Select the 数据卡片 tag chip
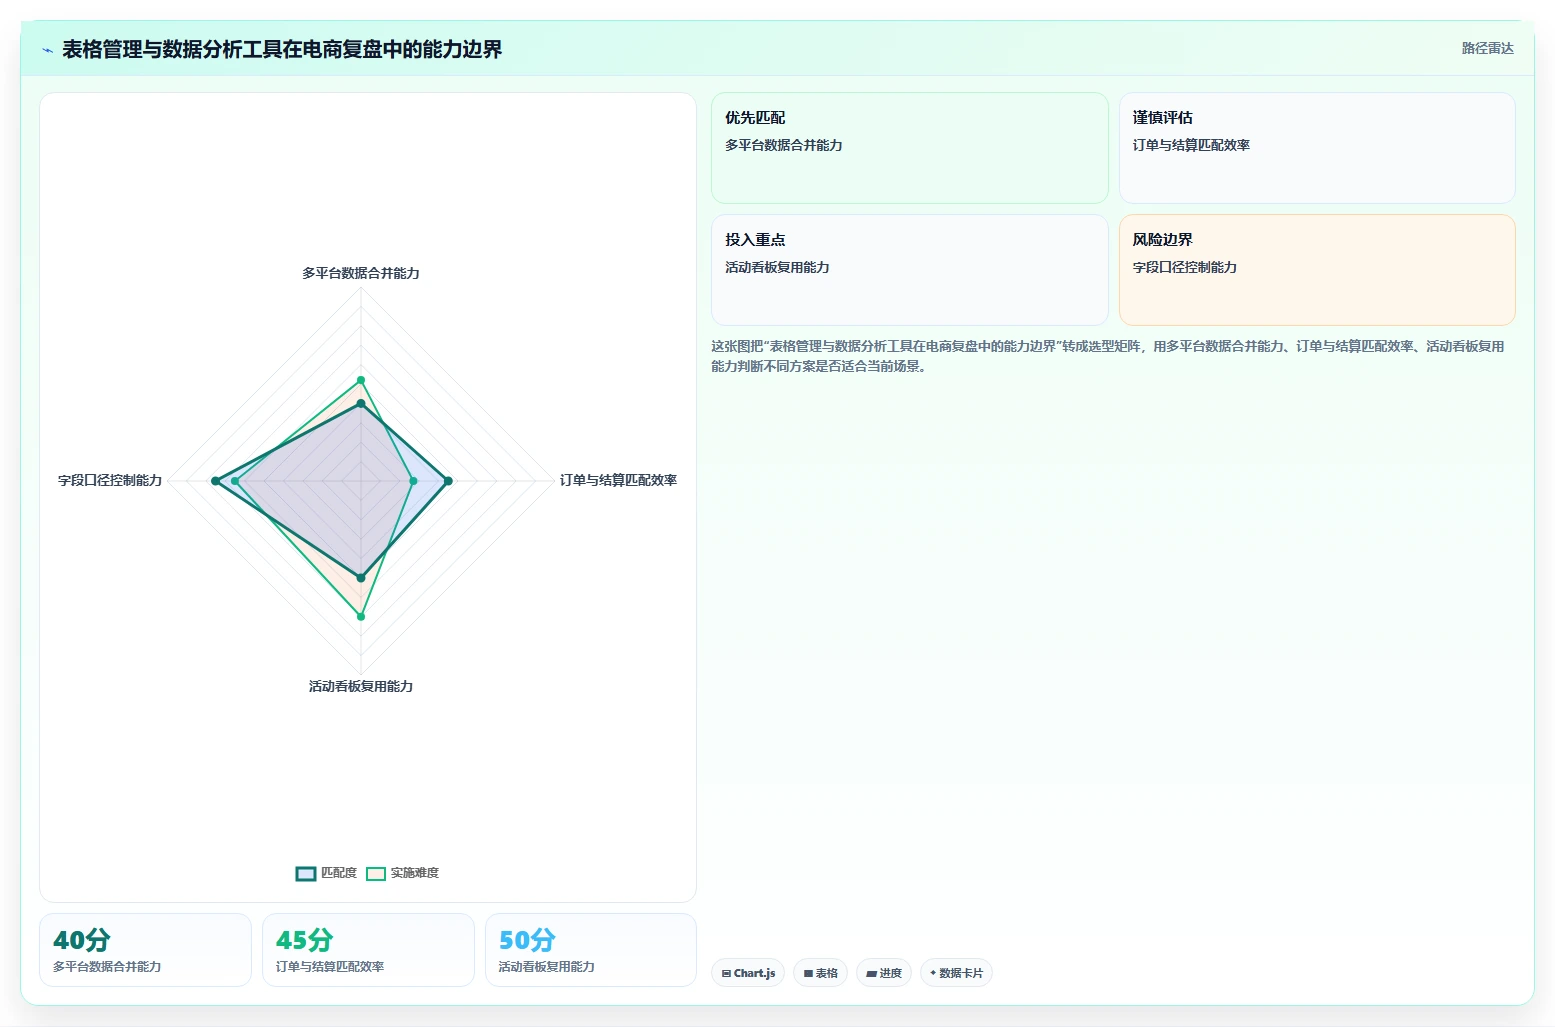Screen dimensions: 1555x1027 tap(956, 973)
